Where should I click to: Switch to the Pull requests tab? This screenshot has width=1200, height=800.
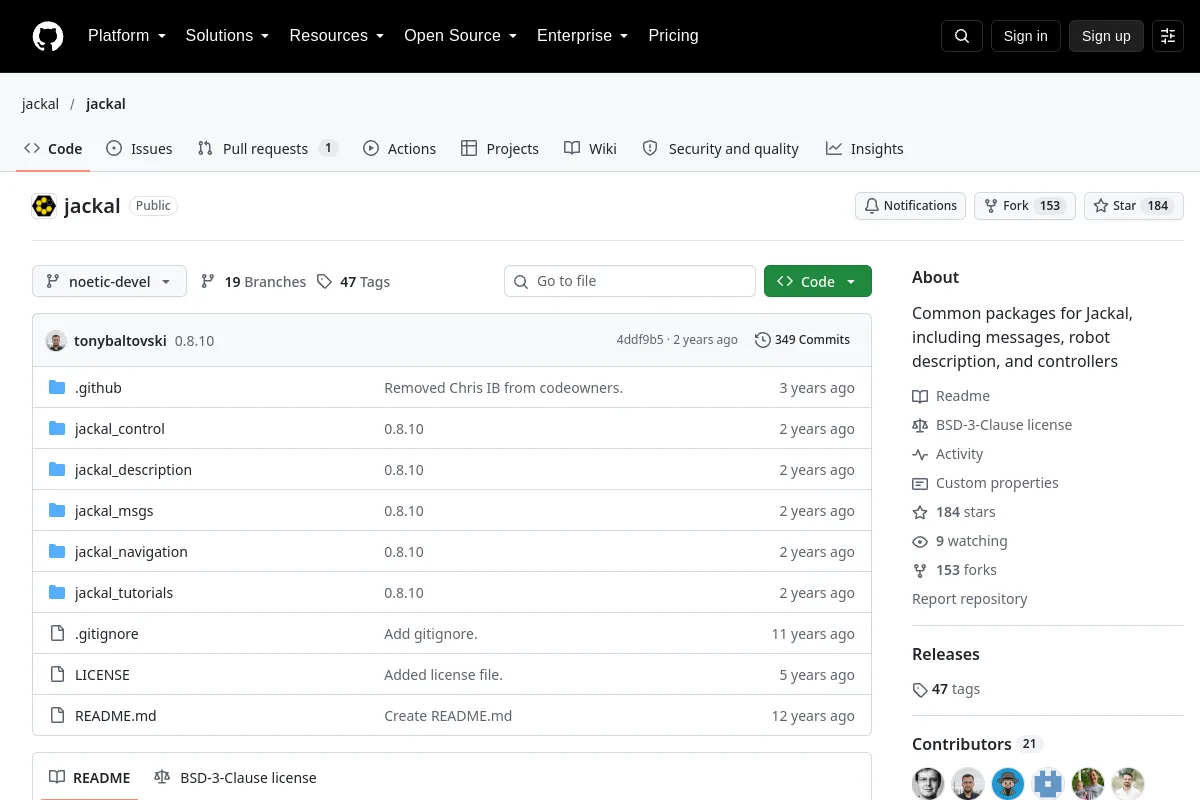[268, 149]
